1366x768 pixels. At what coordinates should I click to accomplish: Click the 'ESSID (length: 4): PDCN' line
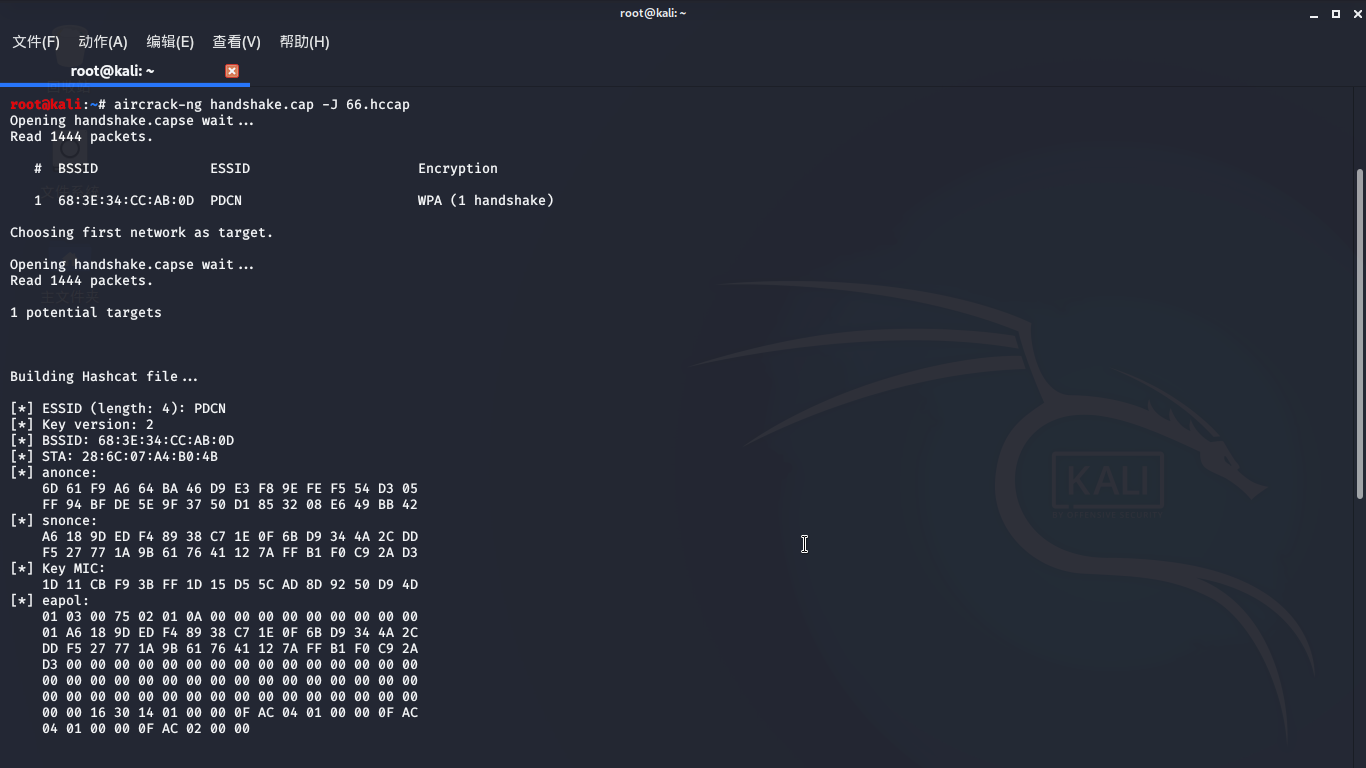point(118,408)
